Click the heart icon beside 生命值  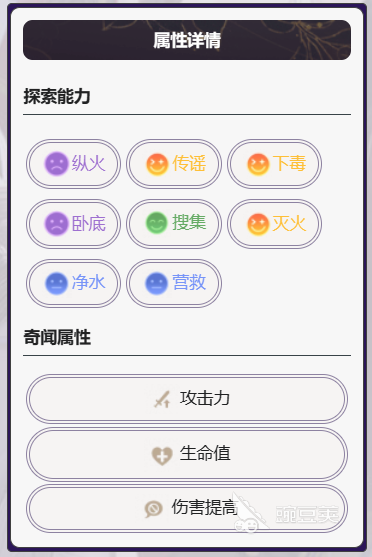(162, 456)
